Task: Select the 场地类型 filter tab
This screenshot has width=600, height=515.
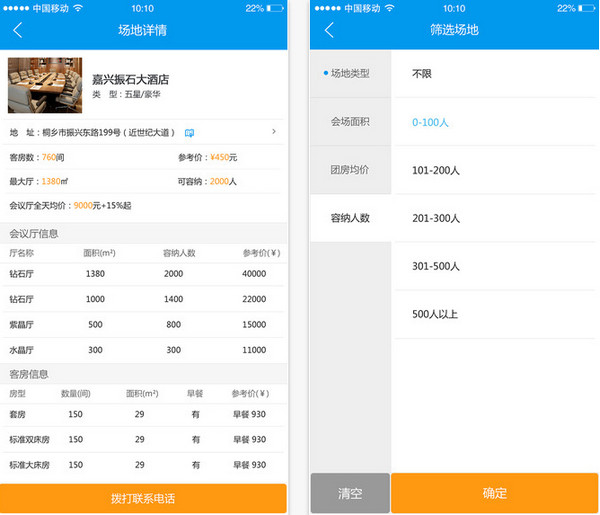Action: tap(351, 73)
